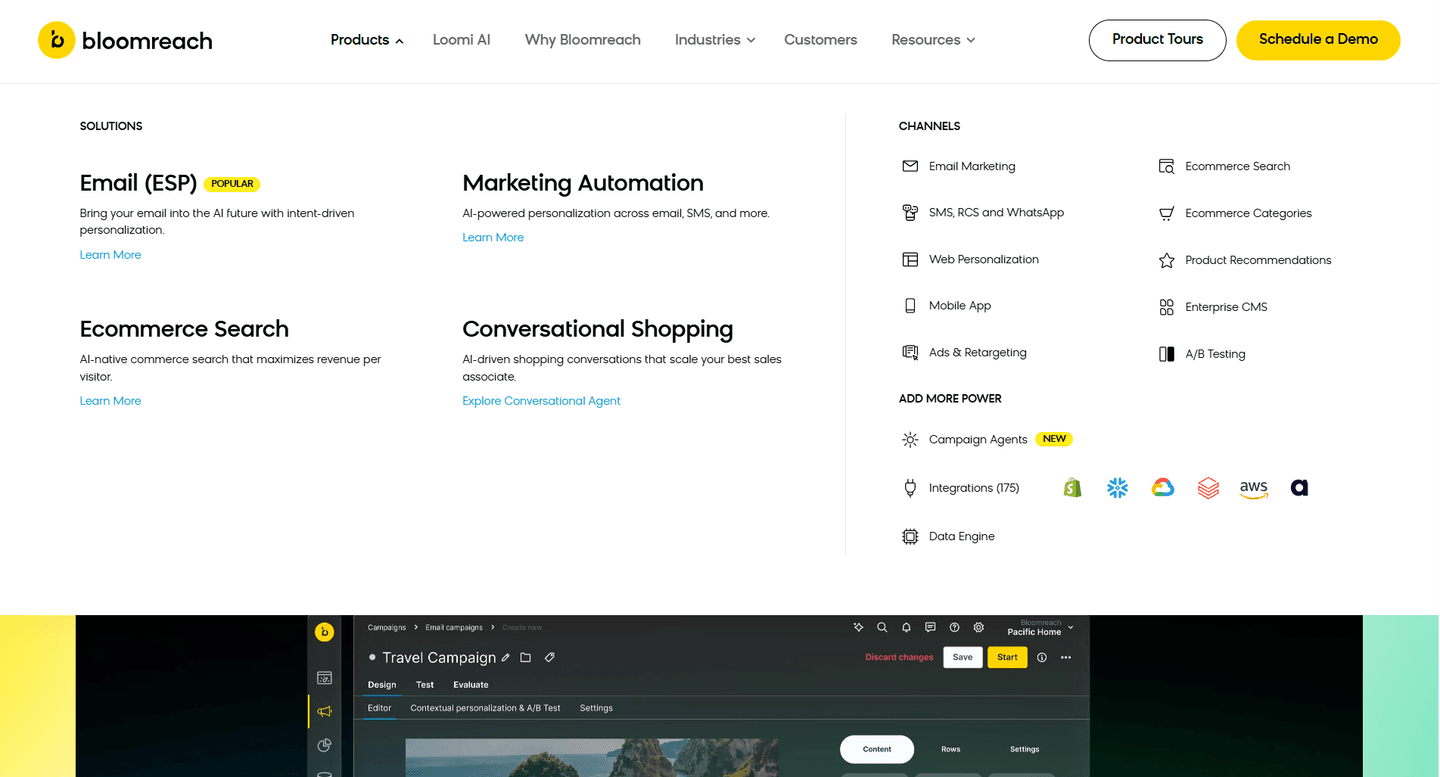1440x777 pixels.
Task: Click the tag icon beside Travel Campaign
Action: pyautogui.click(x=550, y=657)
